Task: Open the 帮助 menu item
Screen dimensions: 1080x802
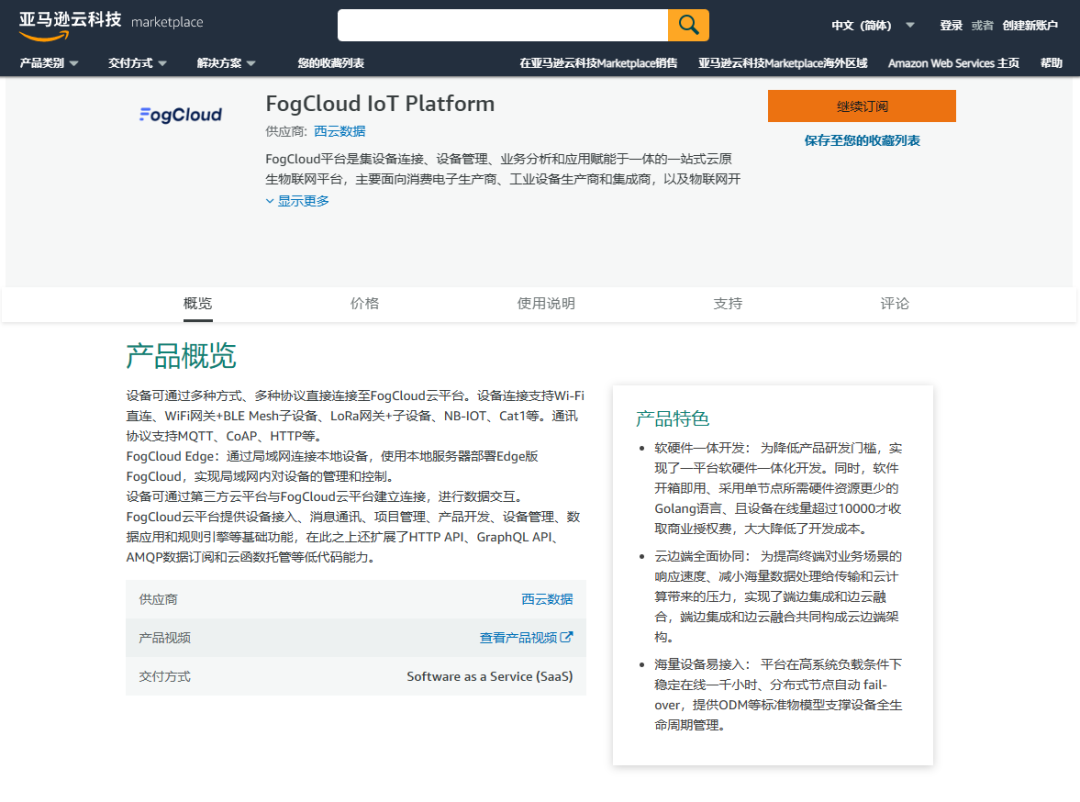Action: pyautogui.click(x=1051, y=63)
